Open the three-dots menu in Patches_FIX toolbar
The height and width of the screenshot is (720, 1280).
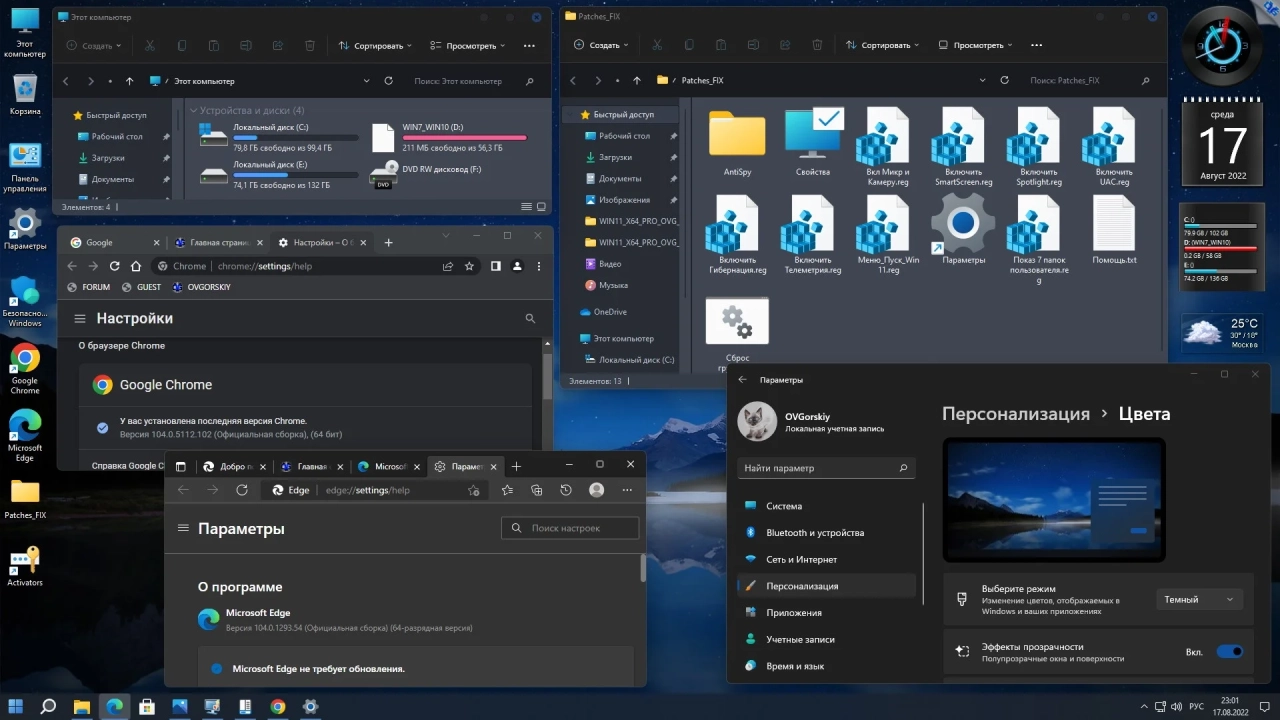(x=1036, y=45)
